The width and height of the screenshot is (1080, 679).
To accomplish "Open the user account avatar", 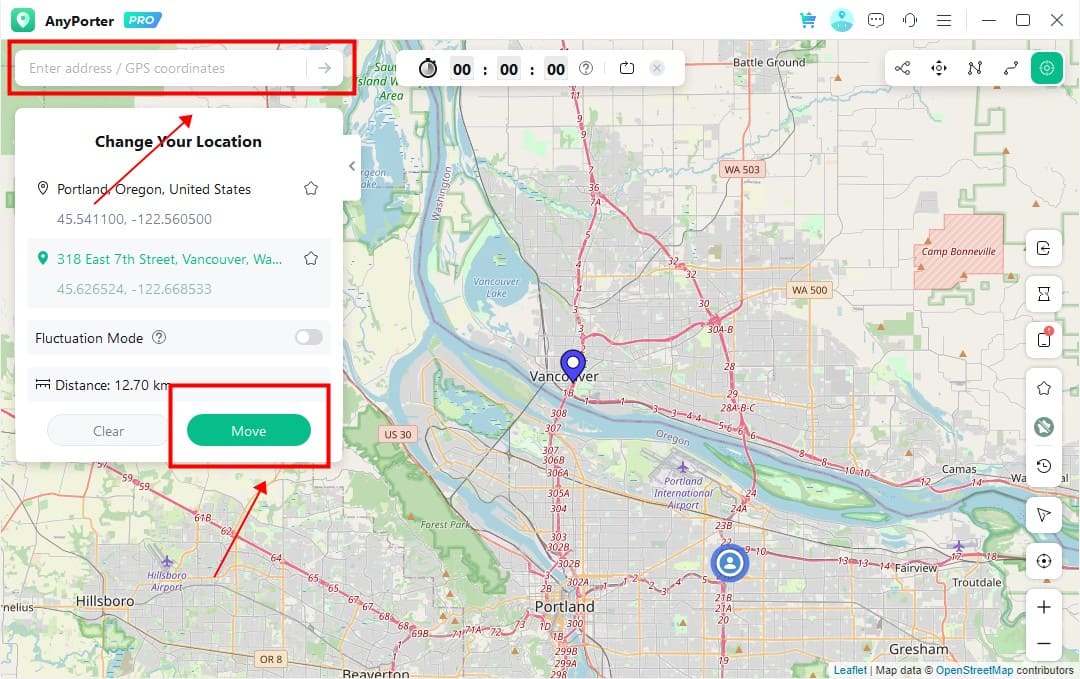I will [842, 20].
